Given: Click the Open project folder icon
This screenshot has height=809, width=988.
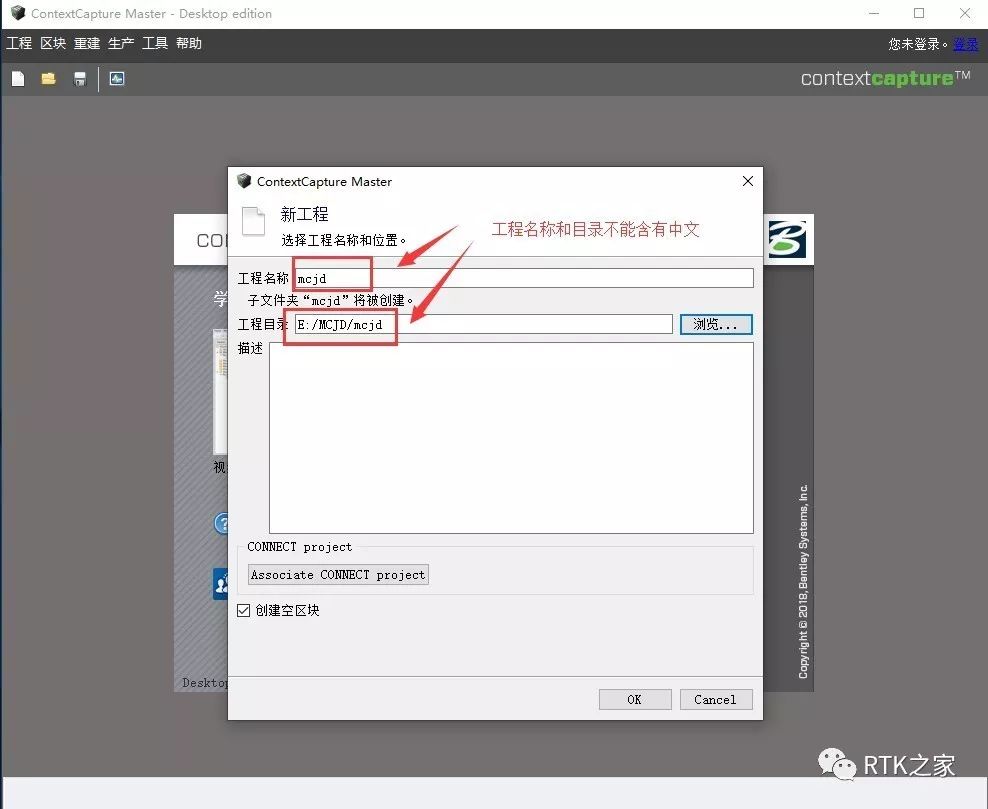Looking at the screenshot, I should click(49, 79).
